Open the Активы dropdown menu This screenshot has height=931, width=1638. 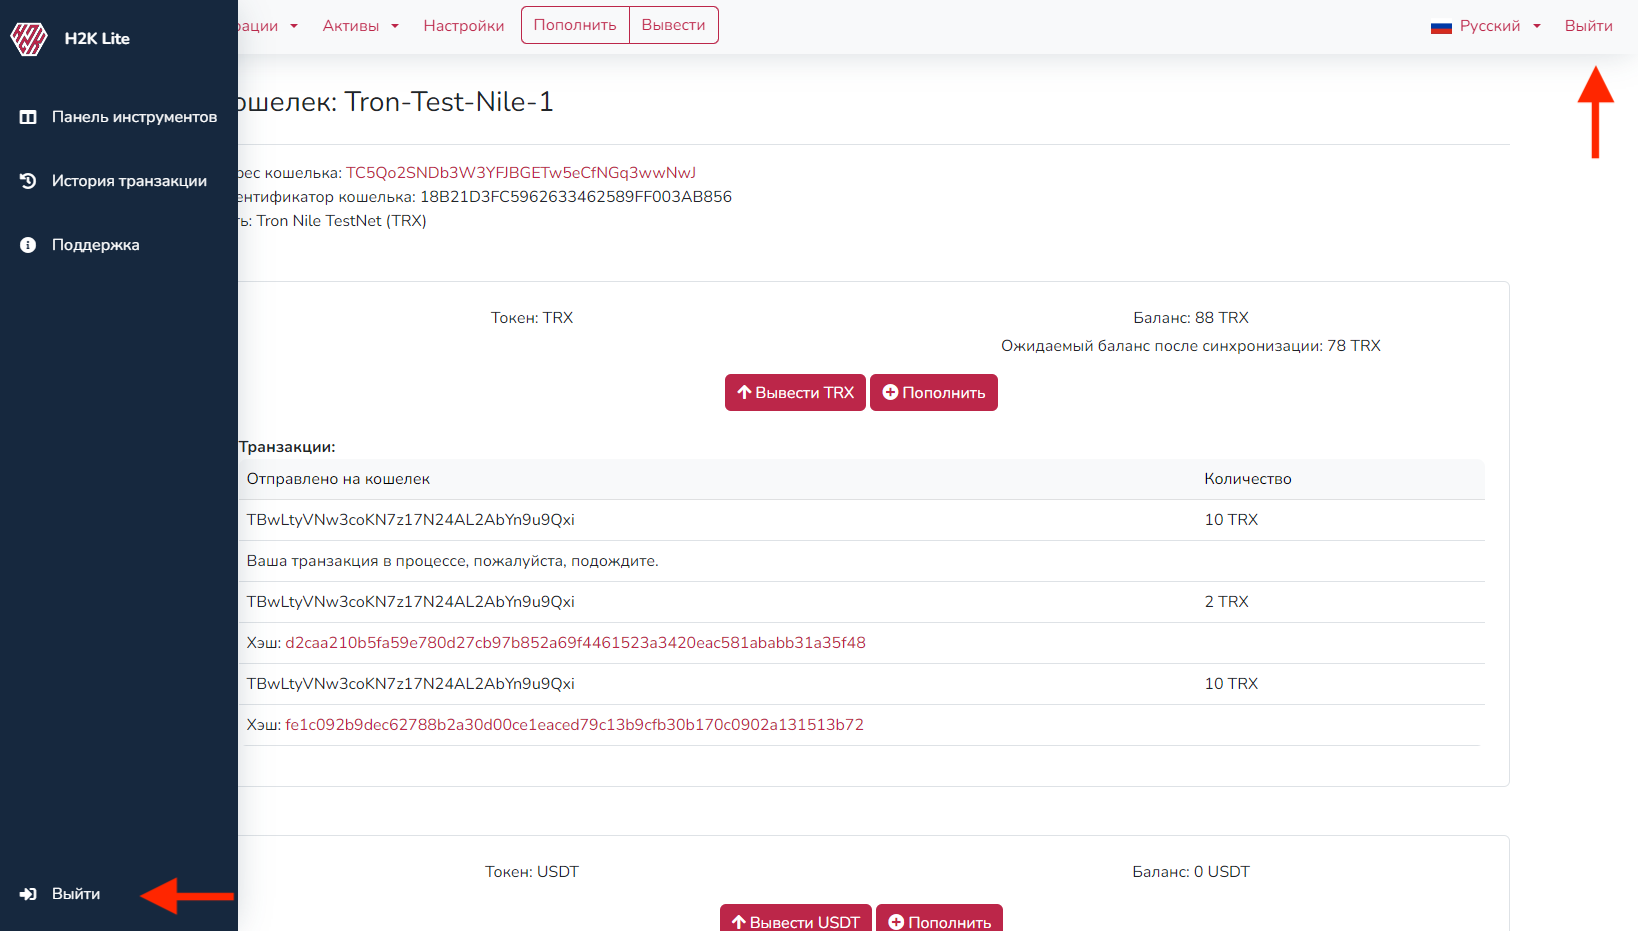(360, 26)
